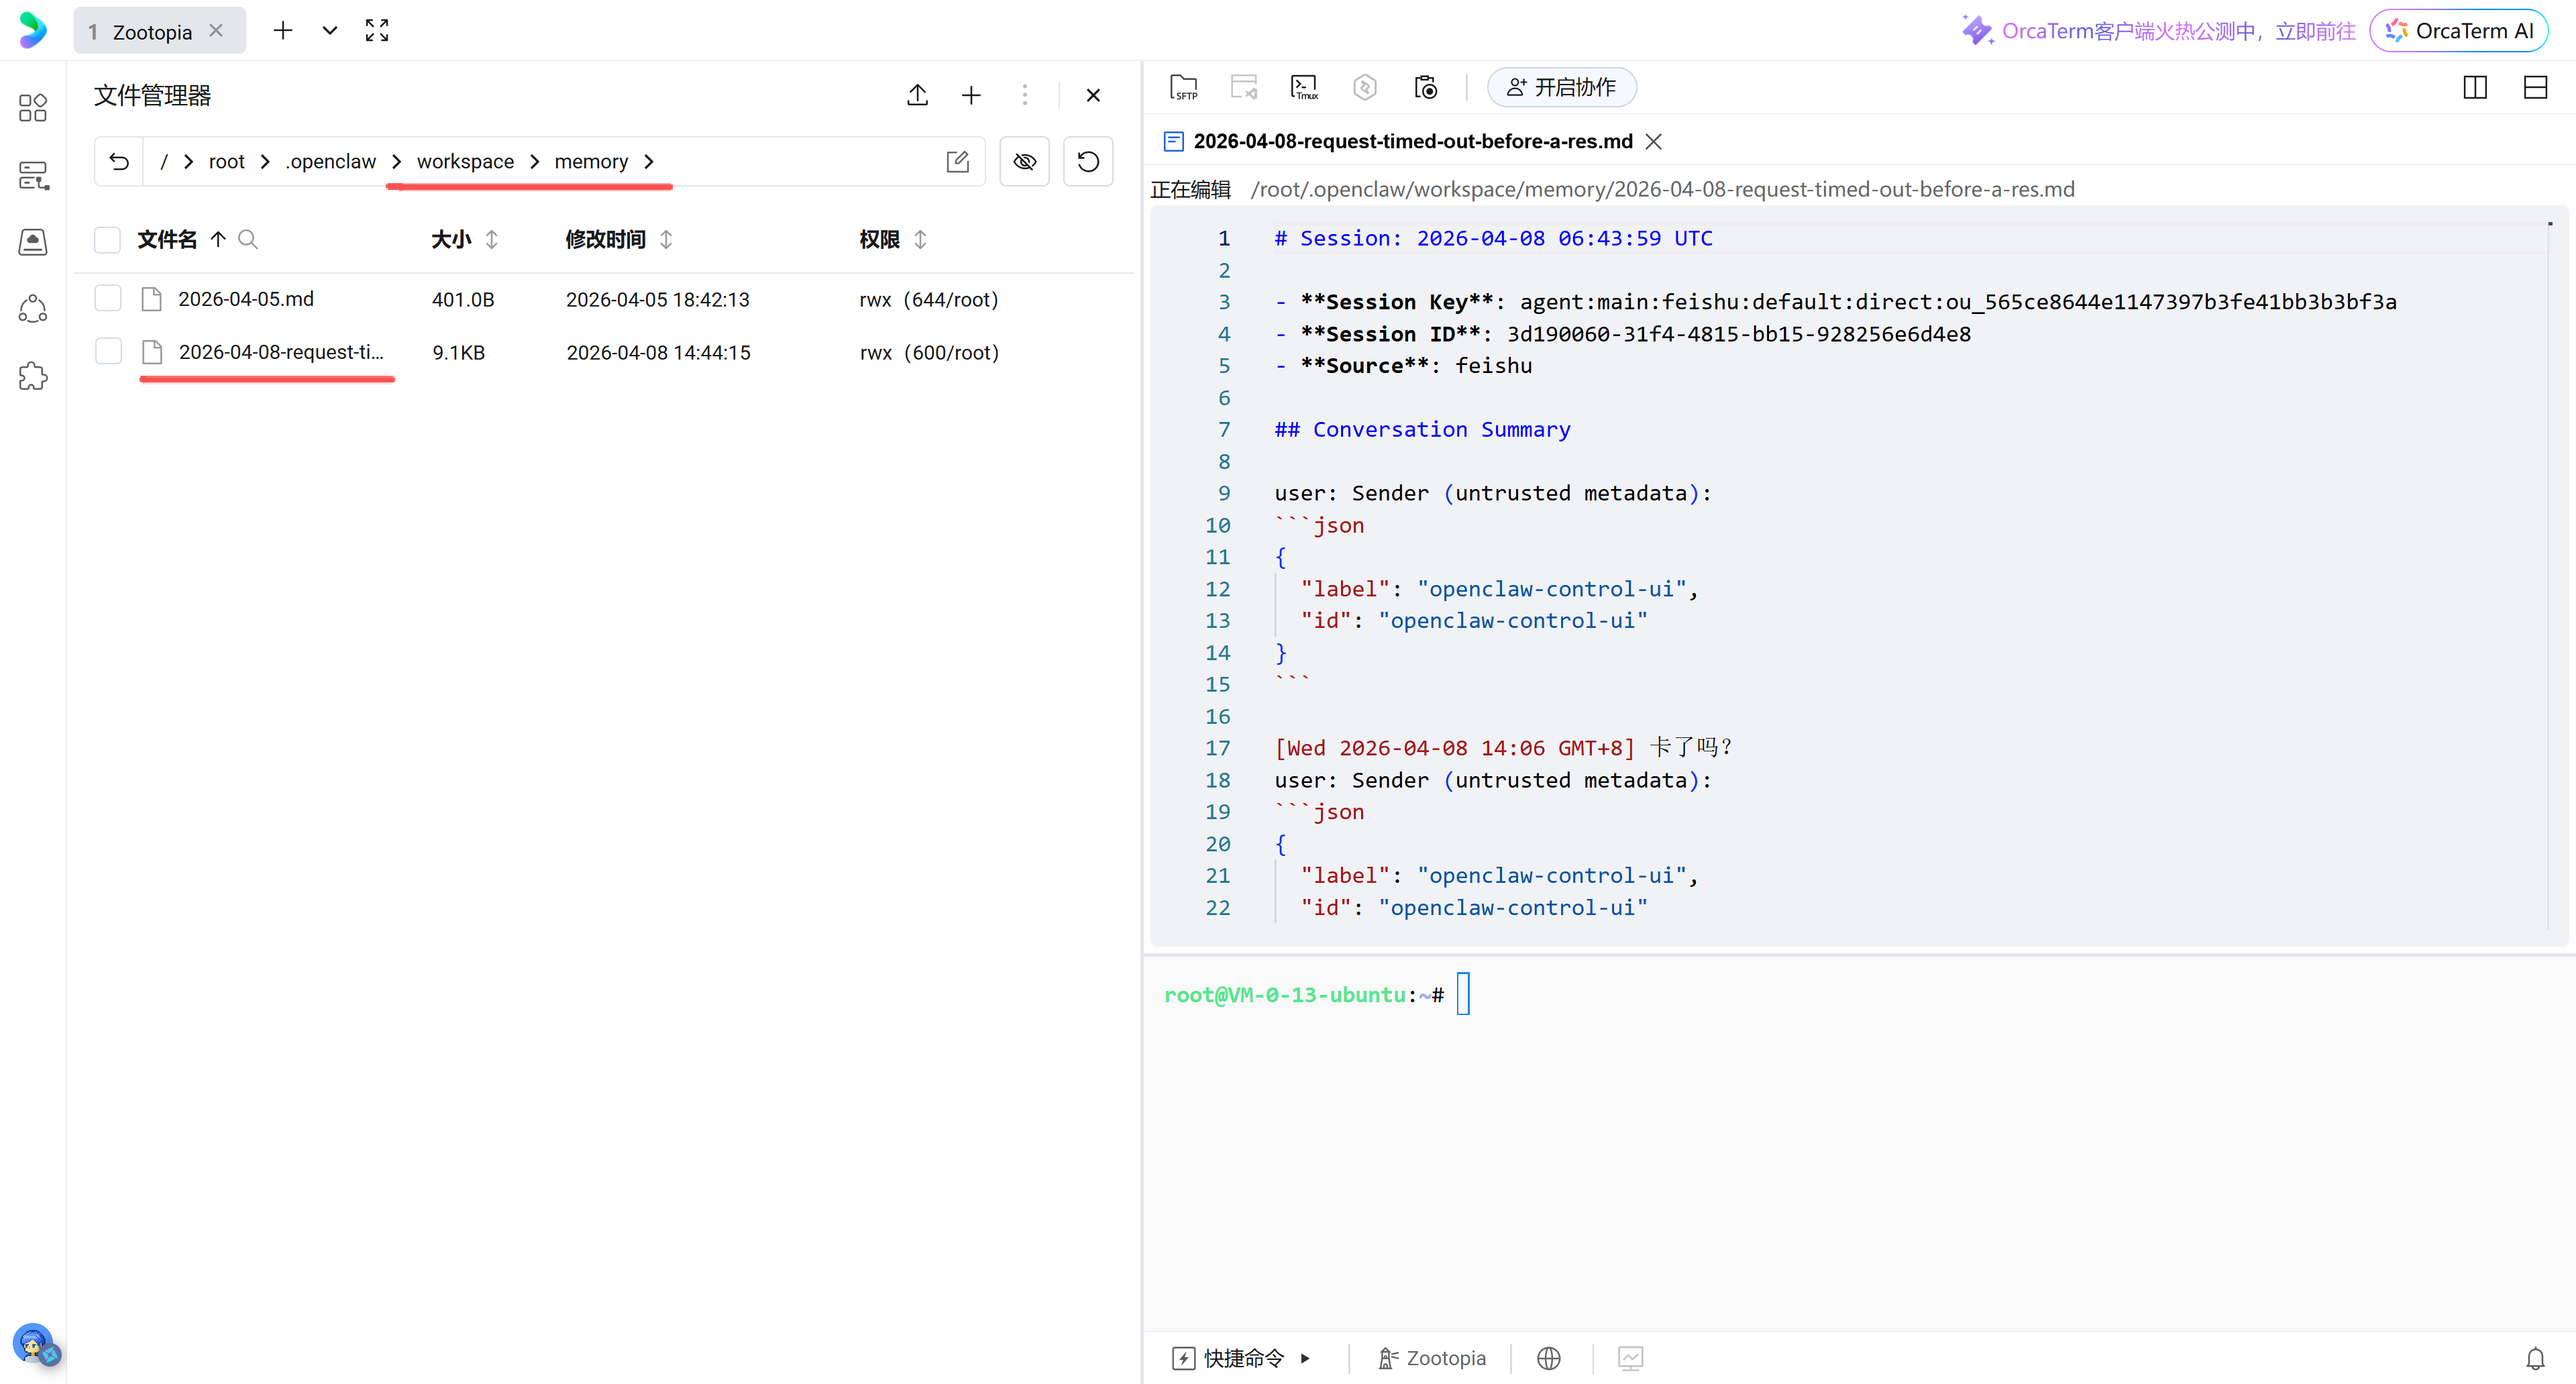Image resolution: width=2576 pixels, height=1384 pixels.
Task: Select the 2026-04-08-request-ti... file checkbox
Action: tap(107, 352)
